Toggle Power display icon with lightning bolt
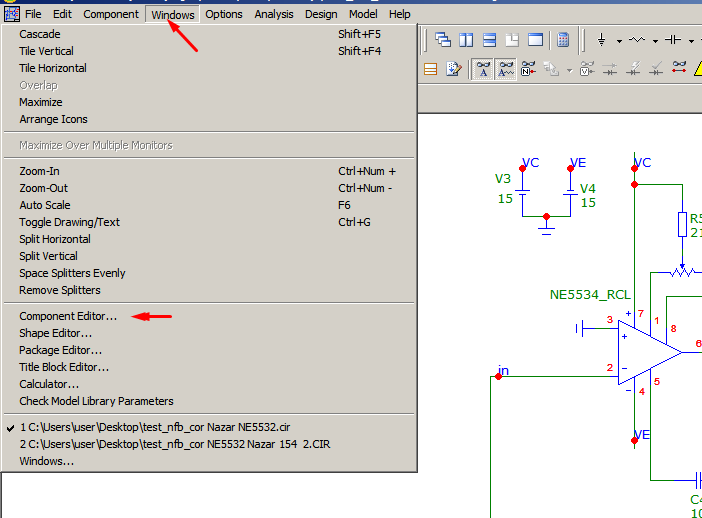Screen dimensions: 702x518 [633, 69]
